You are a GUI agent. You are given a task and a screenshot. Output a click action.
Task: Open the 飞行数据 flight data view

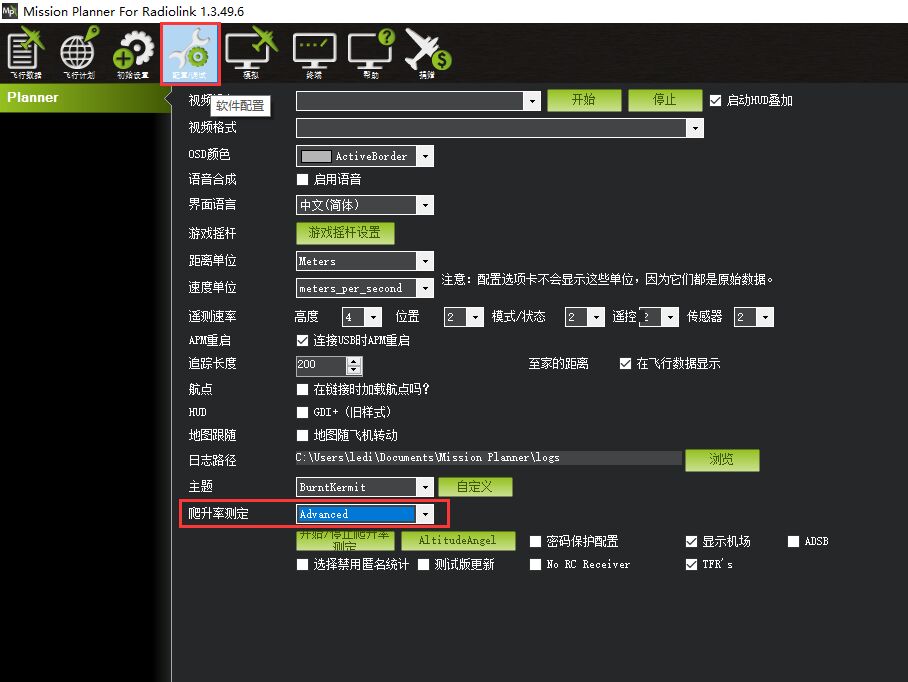pyautogui.click(x=26, y=53)
